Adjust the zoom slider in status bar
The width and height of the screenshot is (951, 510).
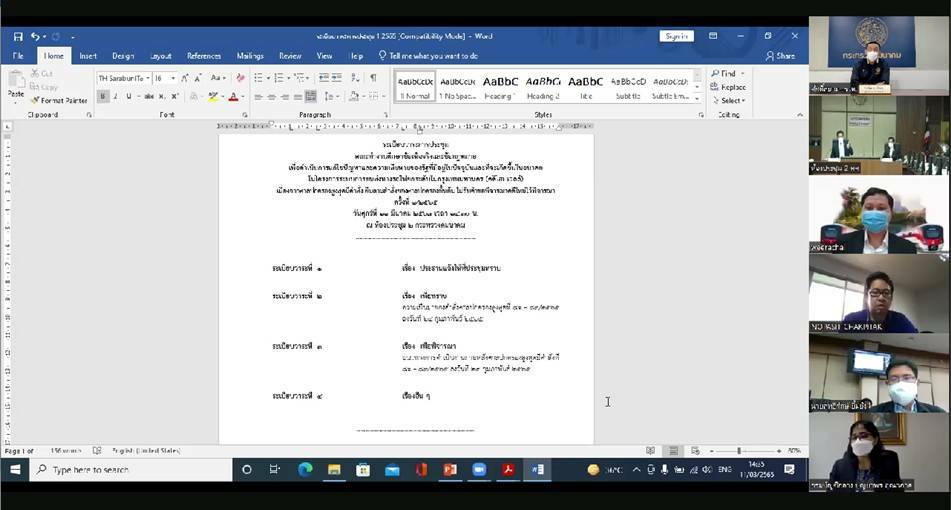(738, 451)
